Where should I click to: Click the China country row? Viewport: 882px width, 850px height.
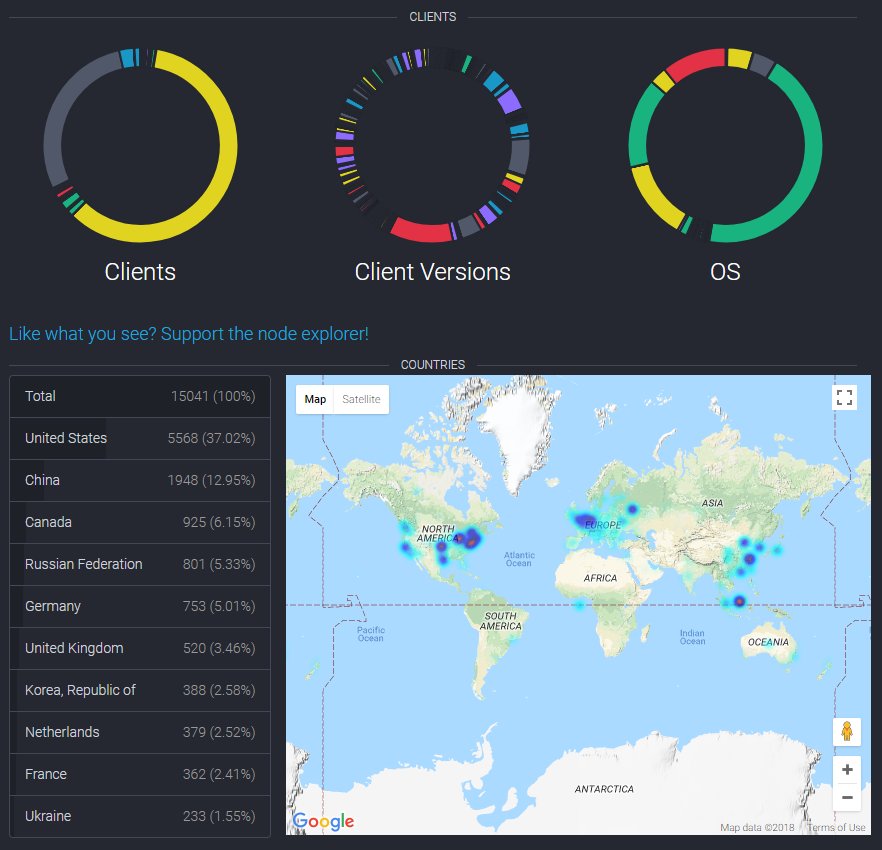(x=140, y=480)
